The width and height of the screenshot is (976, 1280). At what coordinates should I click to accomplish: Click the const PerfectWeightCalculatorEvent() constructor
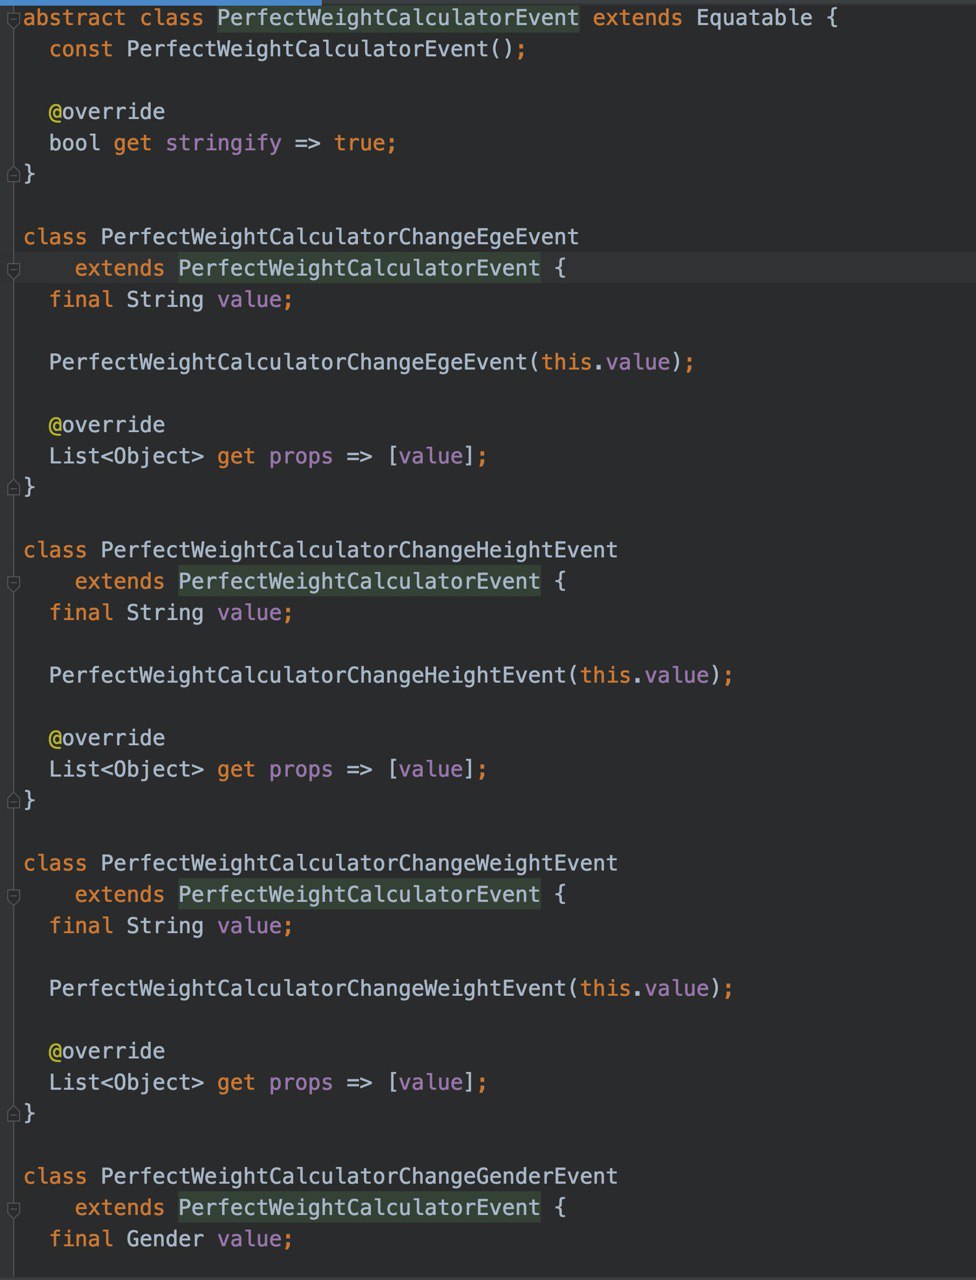307,49
